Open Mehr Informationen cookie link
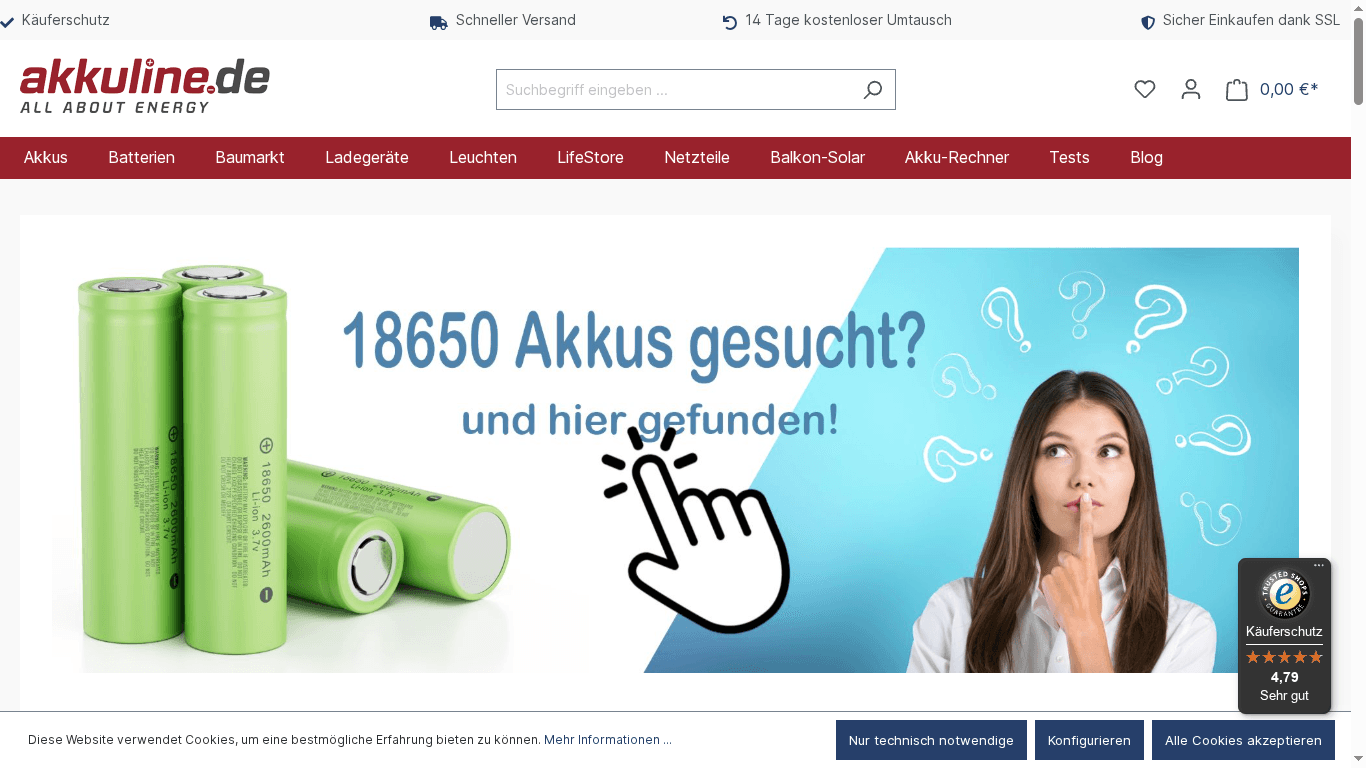Screen dimensions: 1366x768 (x=607, y=740)
